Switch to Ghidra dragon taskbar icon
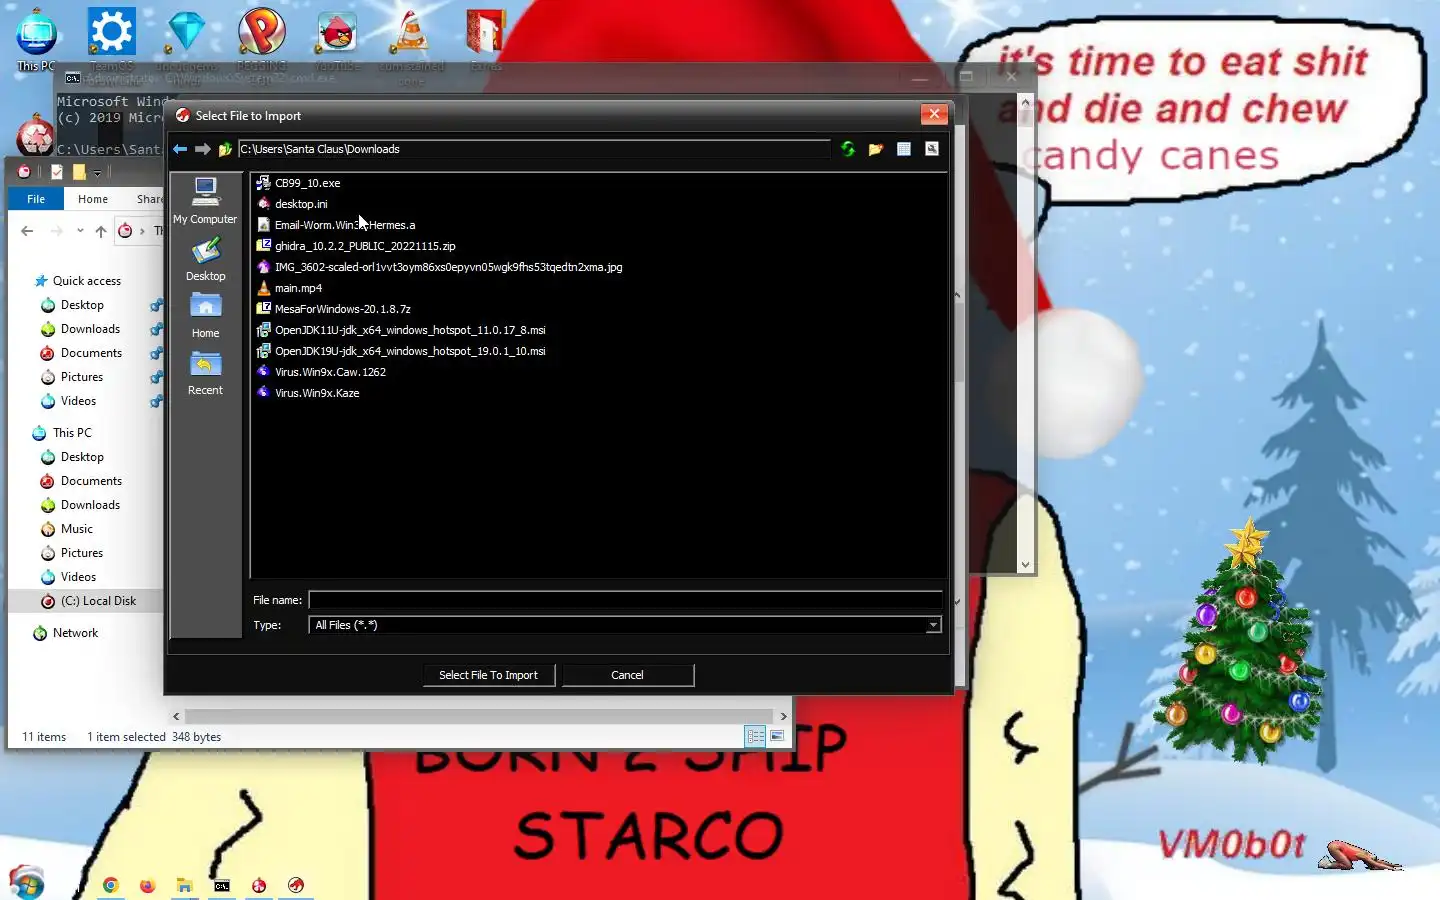This screenshot has height=900, width=1440. pos(296,885)
